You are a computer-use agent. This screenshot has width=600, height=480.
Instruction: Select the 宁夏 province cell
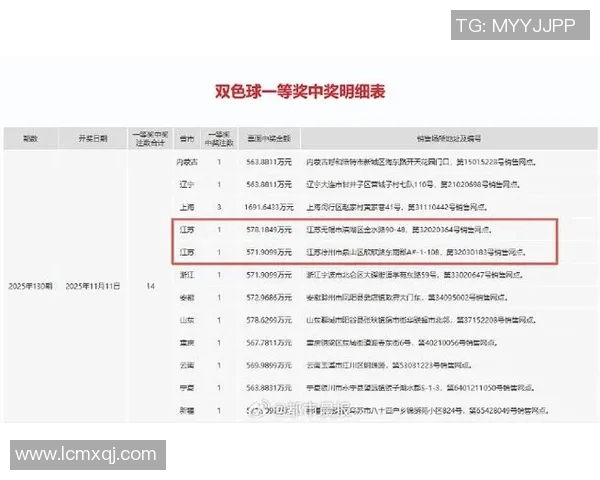point(187,388)
